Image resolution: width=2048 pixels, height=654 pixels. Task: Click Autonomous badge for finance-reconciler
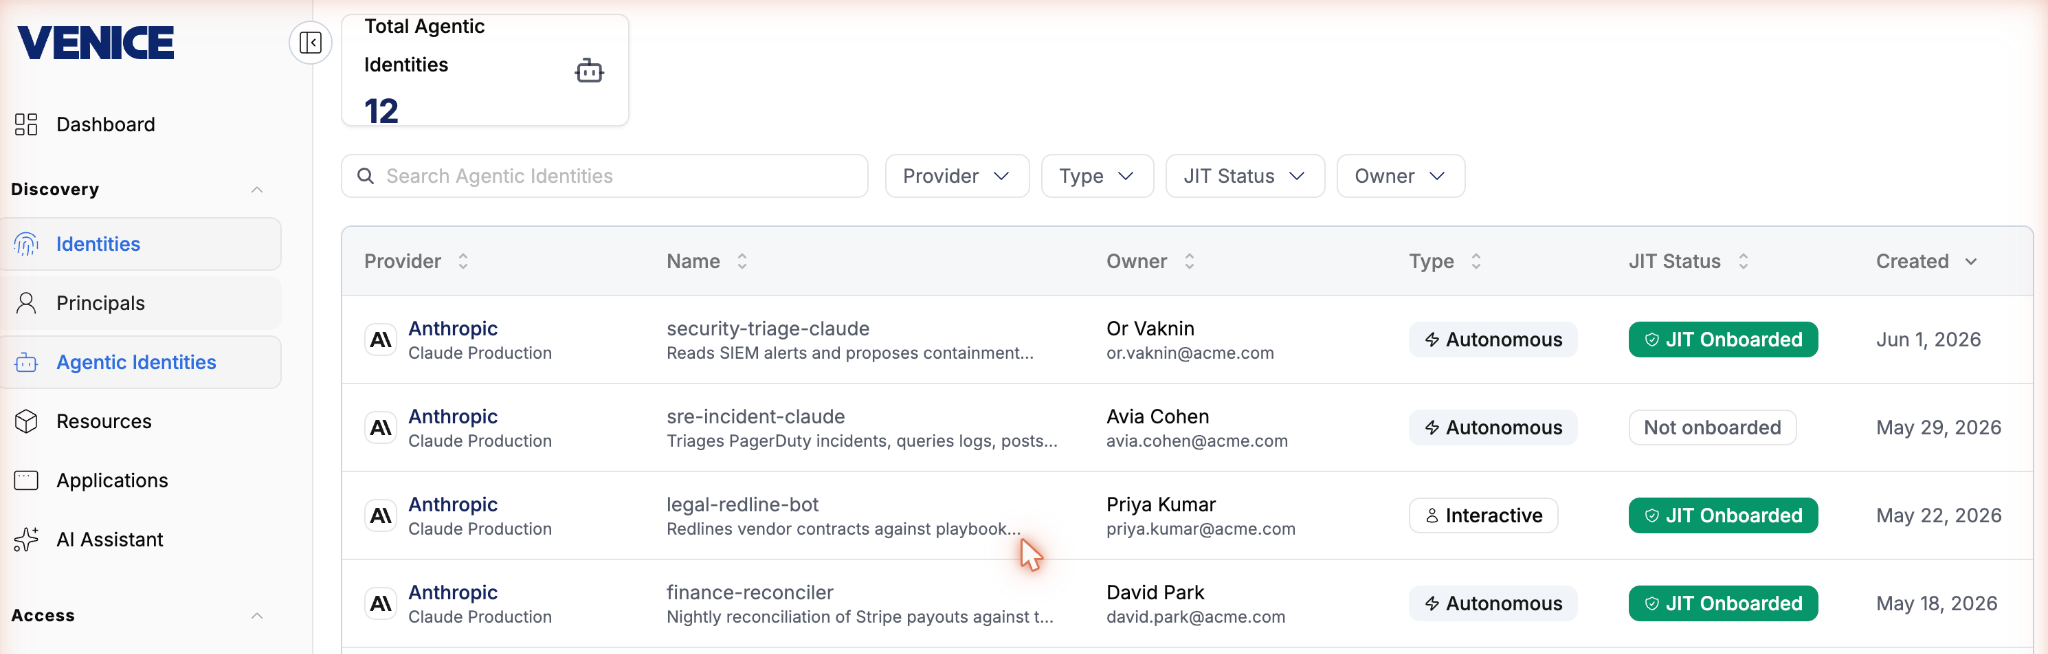point(1493,604)
